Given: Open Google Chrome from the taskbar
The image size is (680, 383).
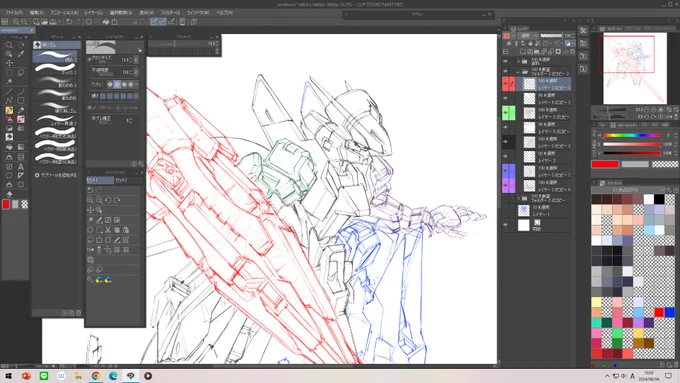Looking at the screenshot, I should click(96, 376).
